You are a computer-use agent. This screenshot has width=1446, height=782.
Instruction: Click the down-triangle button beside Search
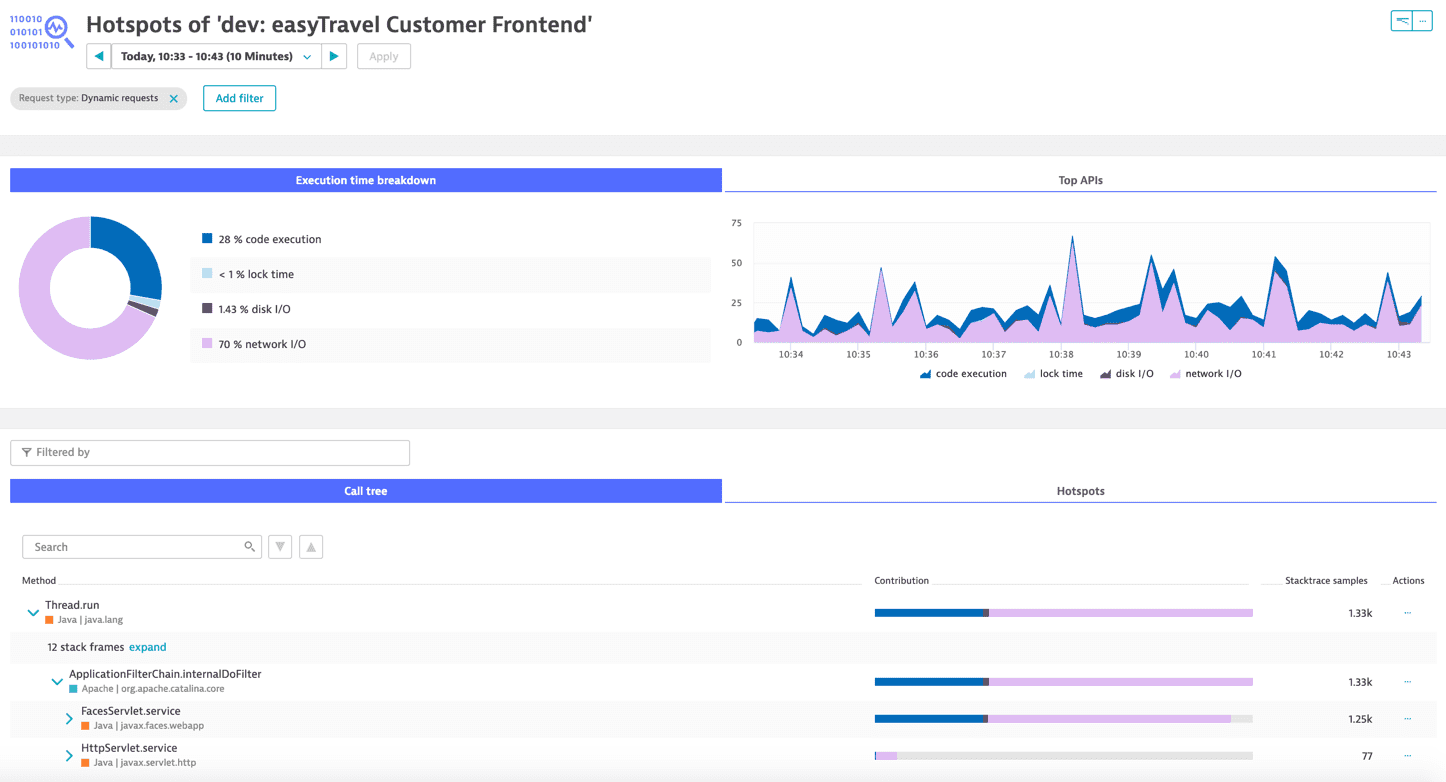pyautogui.click(x=280, y=547)
